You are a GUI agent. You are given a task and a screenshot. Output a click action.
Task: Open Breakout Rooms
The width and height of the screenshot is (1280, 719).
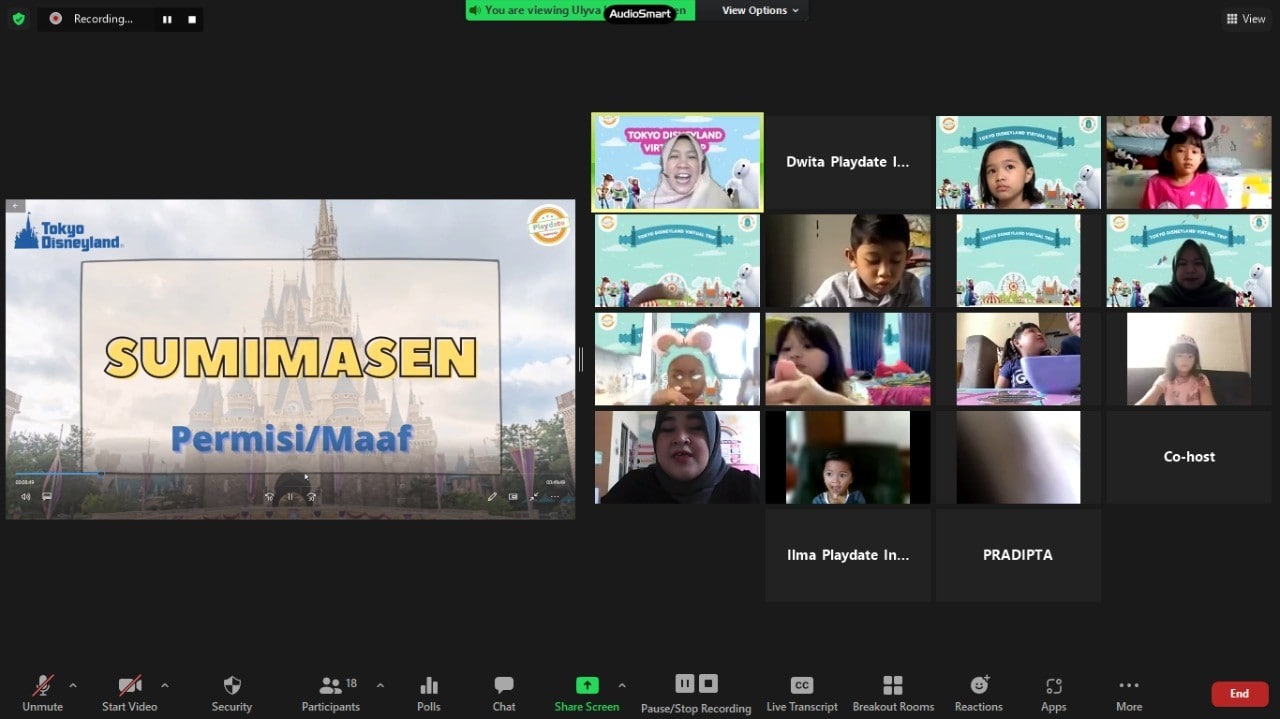893,692
